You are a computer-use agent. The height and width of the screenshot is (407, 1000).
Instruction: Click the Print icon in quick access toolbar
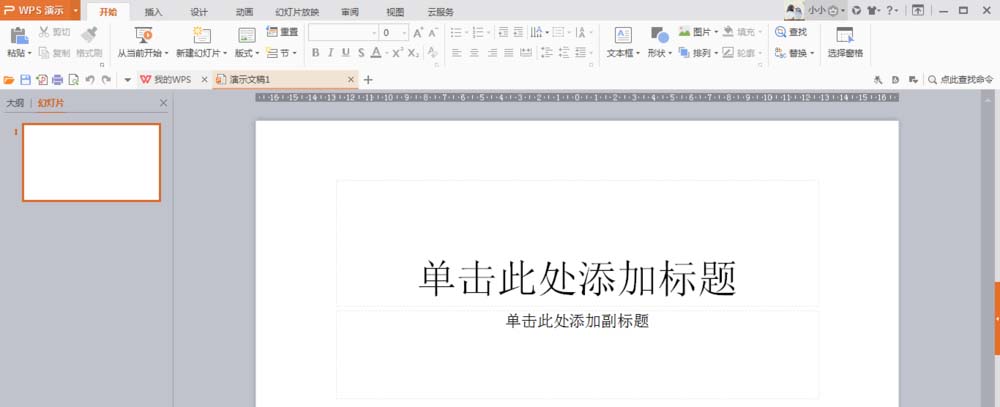pos(57,79)
